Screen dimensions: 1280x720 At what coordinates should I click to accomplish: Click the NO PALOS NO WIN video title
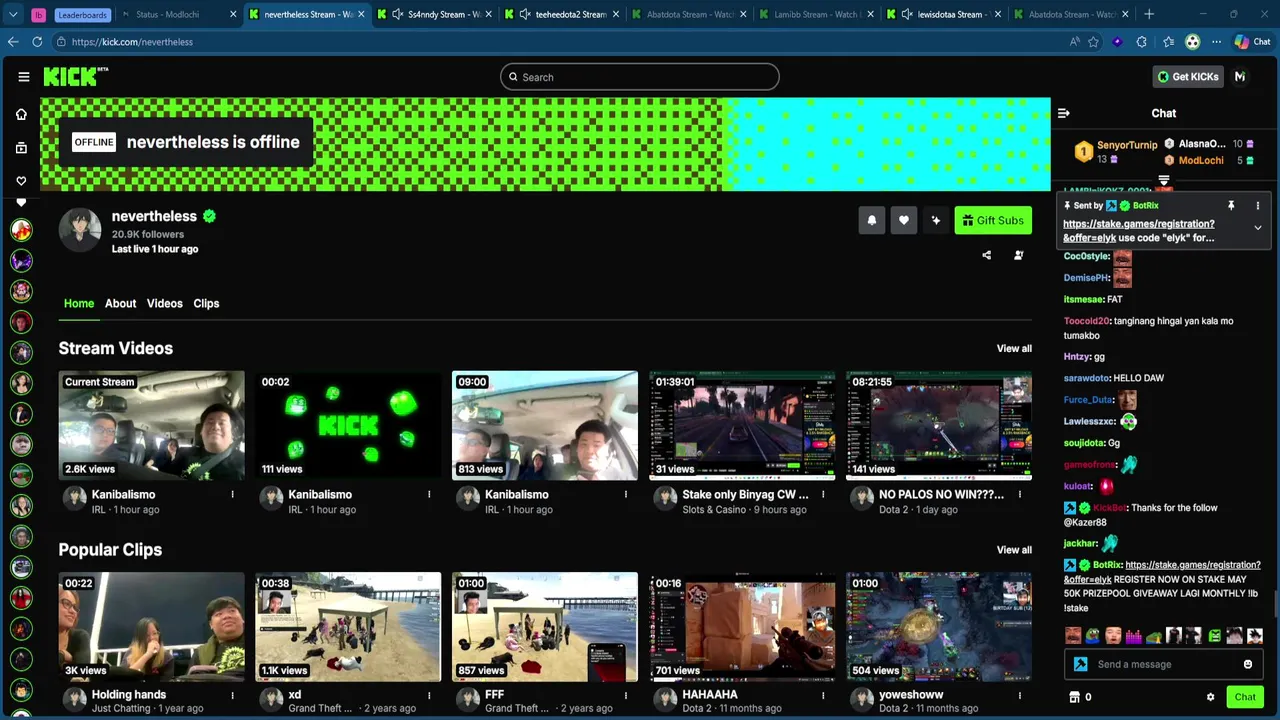click(941, 495)
